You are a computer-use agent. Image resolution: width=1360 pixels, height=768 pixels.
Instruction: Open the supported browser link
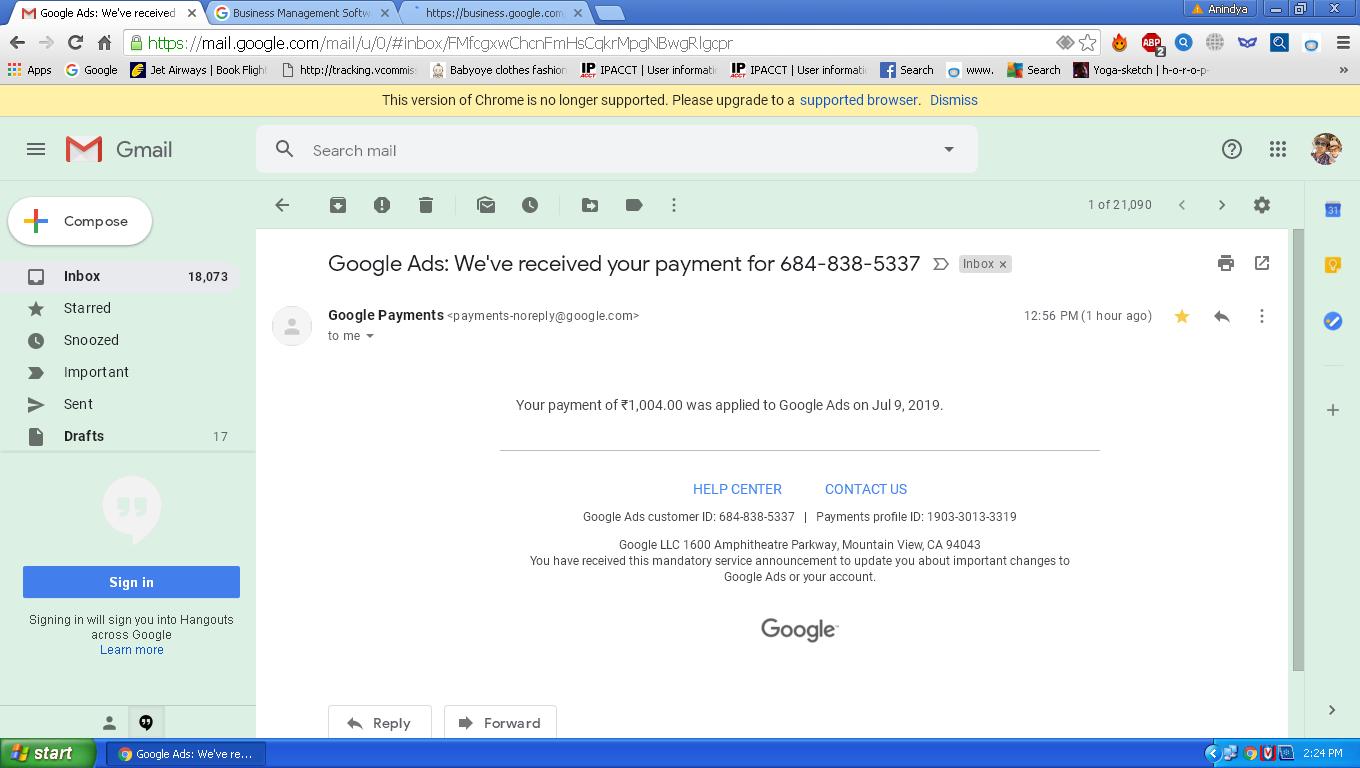(858, 100)
